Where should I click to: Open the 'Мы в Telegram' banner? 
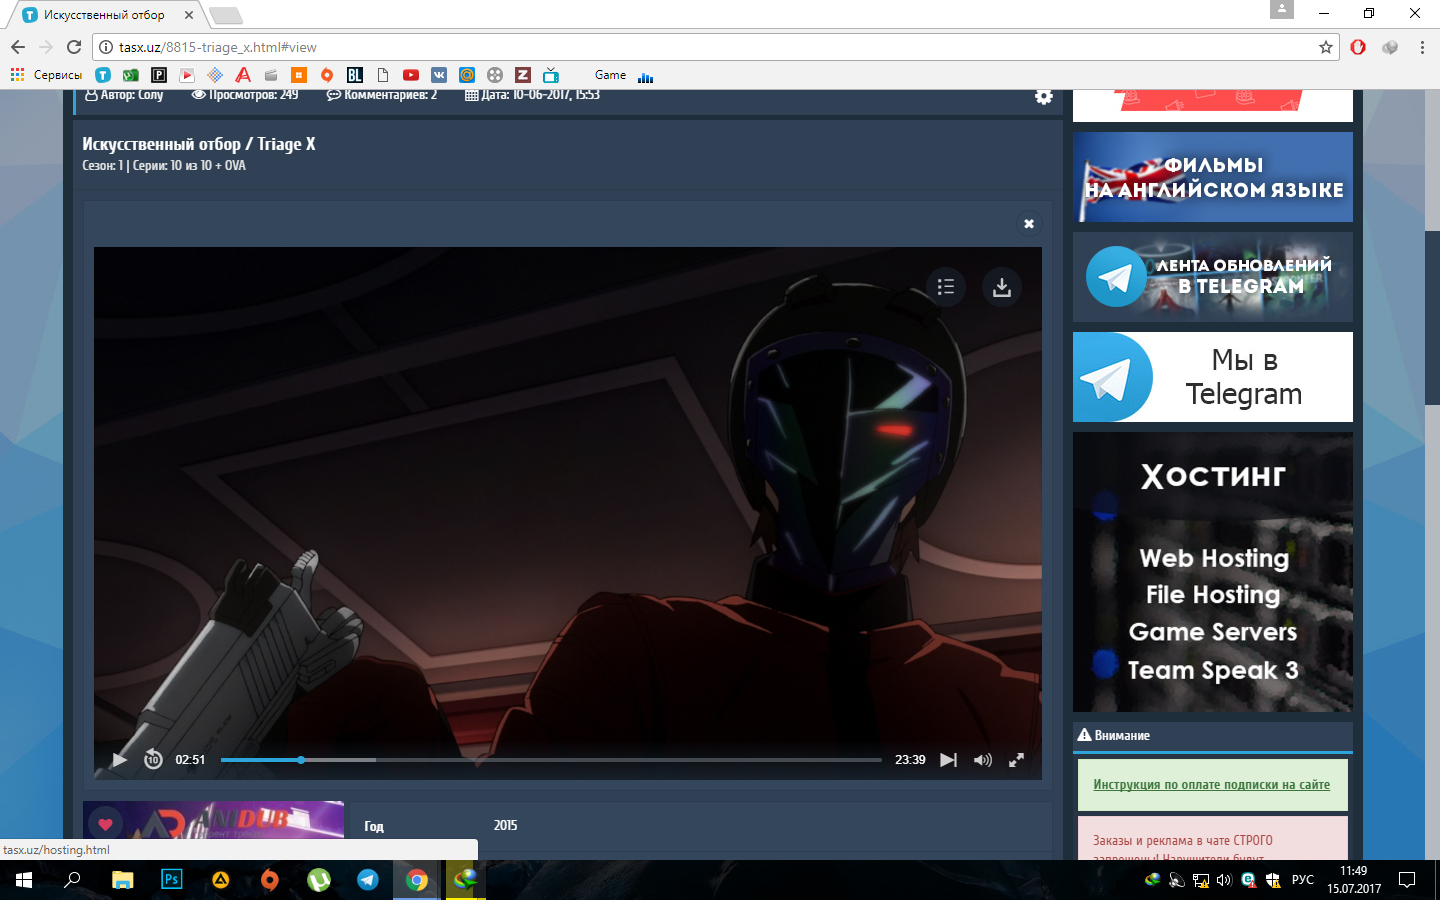pos(1212,377)
